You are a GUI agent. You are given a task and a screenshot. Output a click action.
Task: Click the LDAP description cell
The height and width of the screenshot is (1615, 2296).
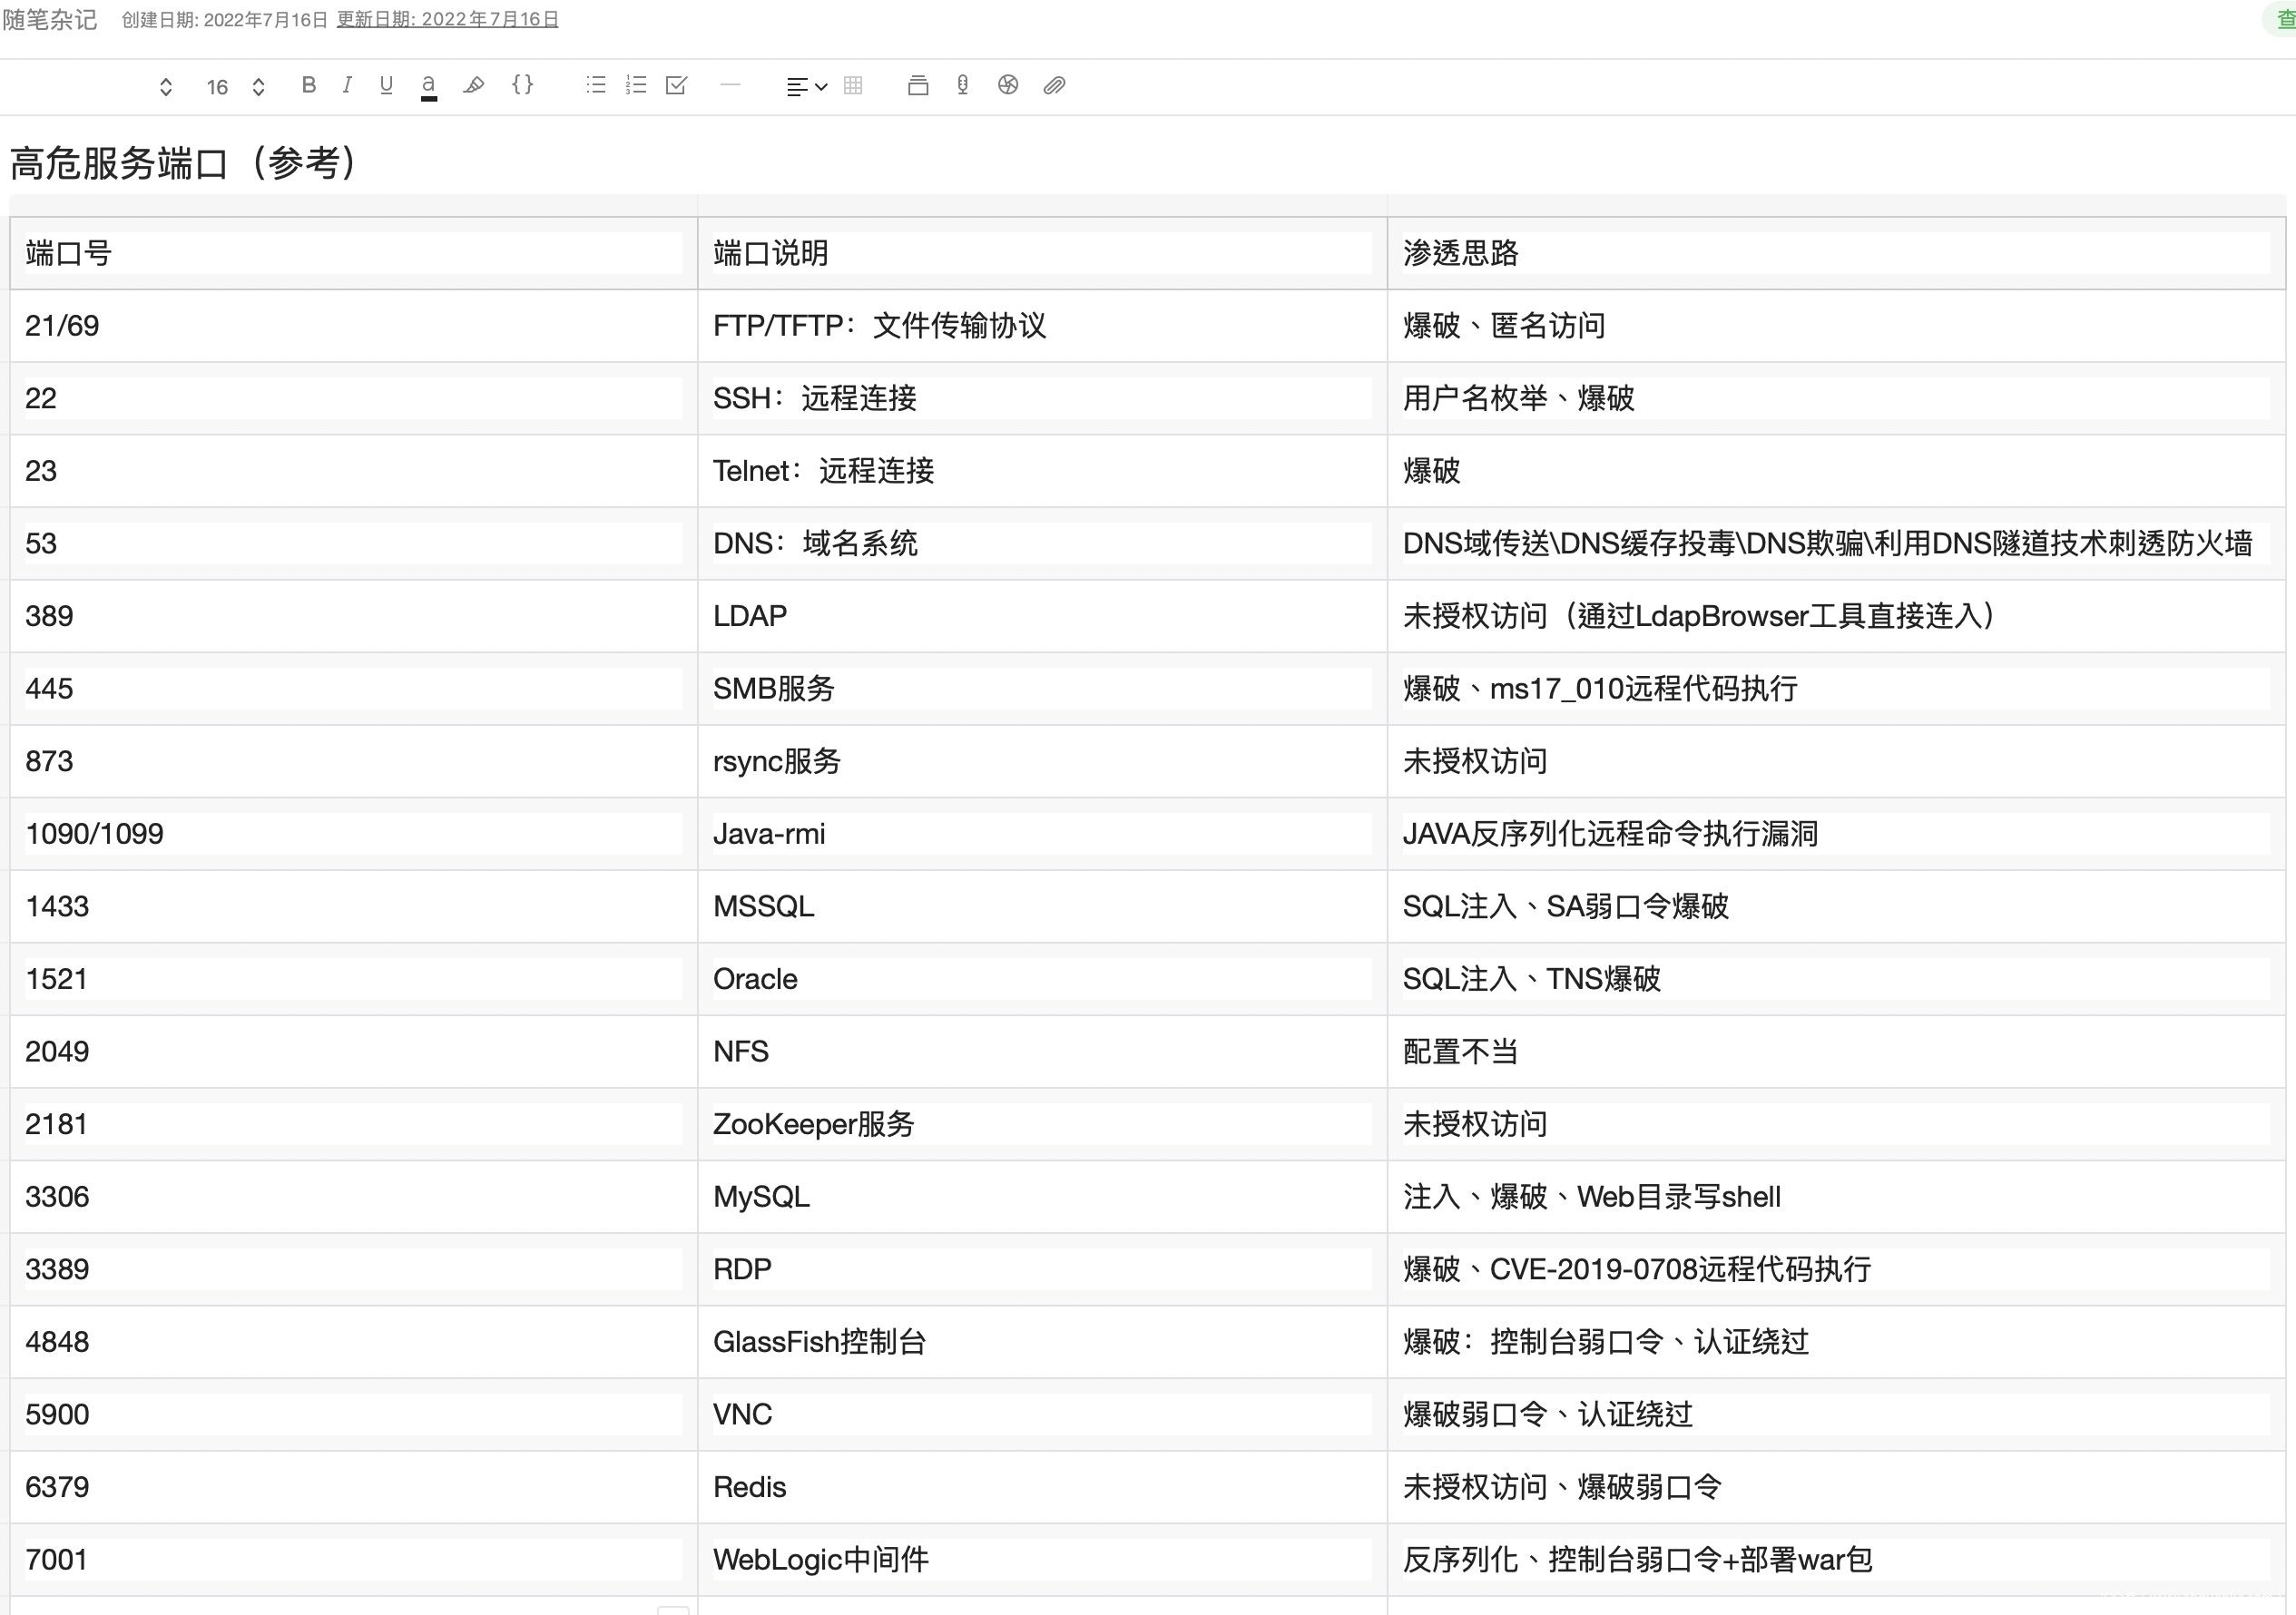(1042, 616)
